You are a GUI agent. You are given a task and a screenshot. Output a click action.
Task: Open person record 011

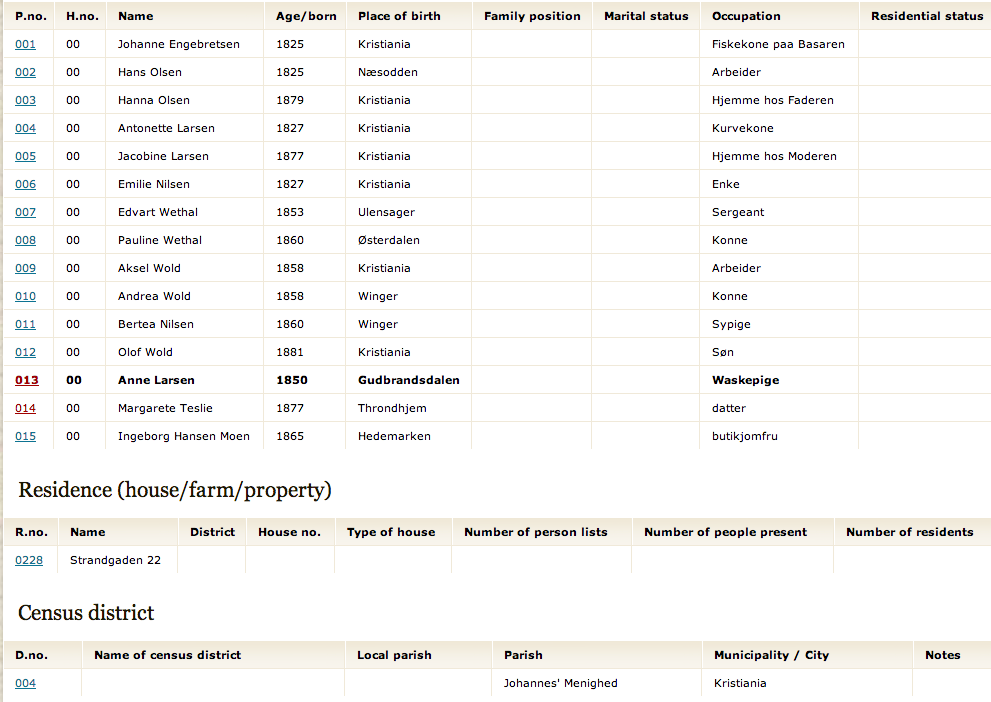pyautogui.click(x=25, y=324)
